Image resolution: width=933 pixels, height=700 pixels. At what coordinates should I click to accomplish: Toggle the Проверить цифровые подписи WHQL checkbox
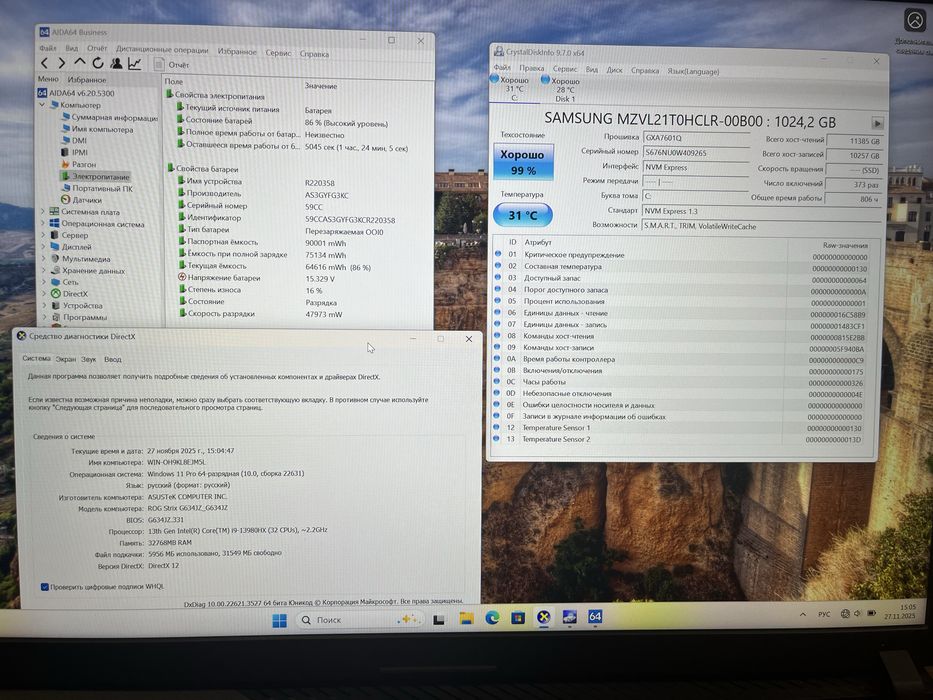[x=45, y=587]
